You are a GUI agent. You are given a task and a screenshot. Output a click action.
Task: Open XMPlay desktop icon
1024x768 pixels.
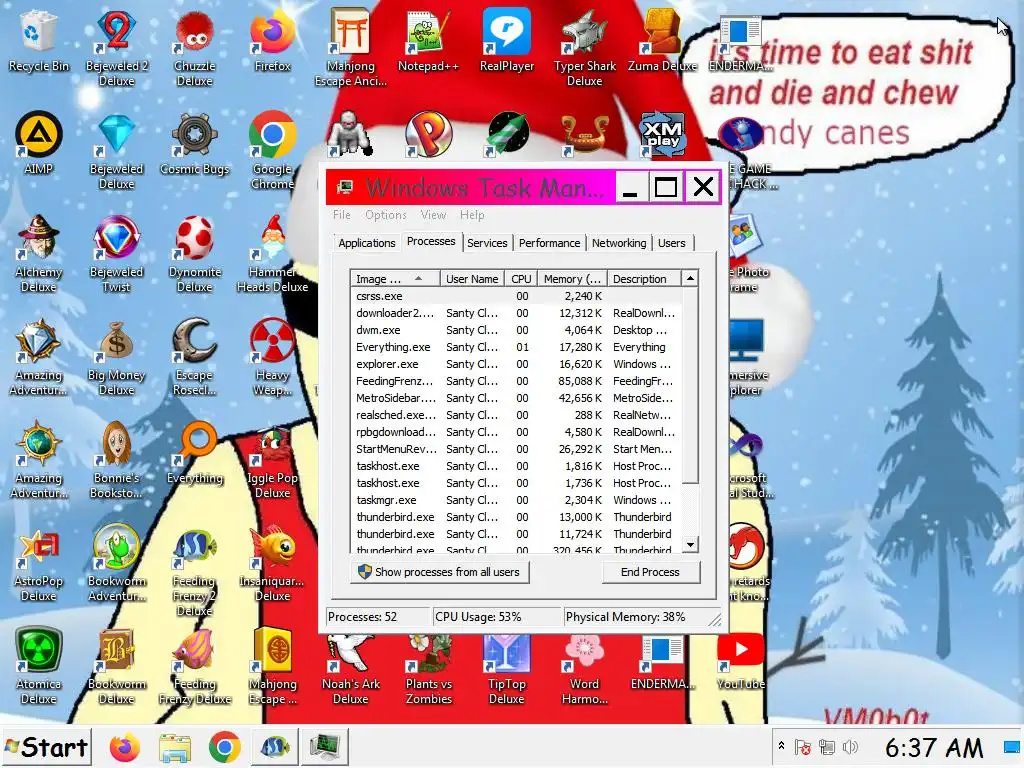pyautogui.click(x=662, y=135)
